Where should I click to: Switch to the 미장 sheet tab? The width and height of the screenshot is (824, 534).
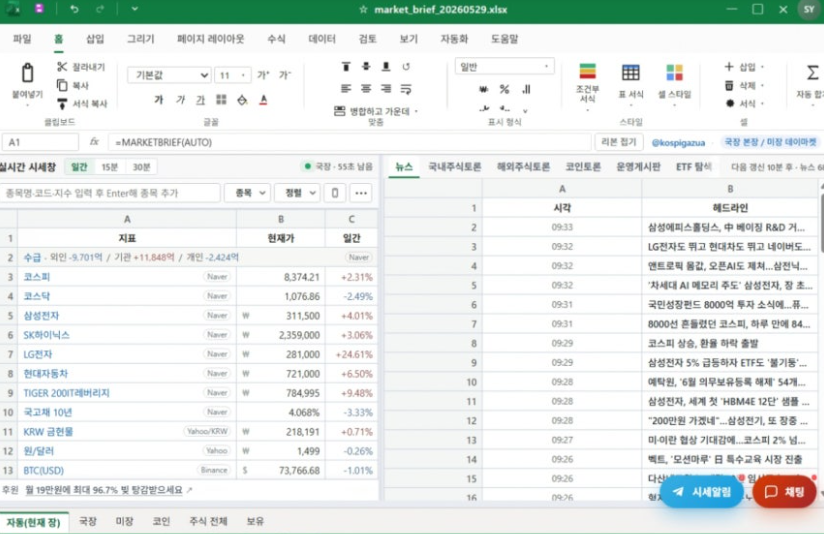coord(125,521)
